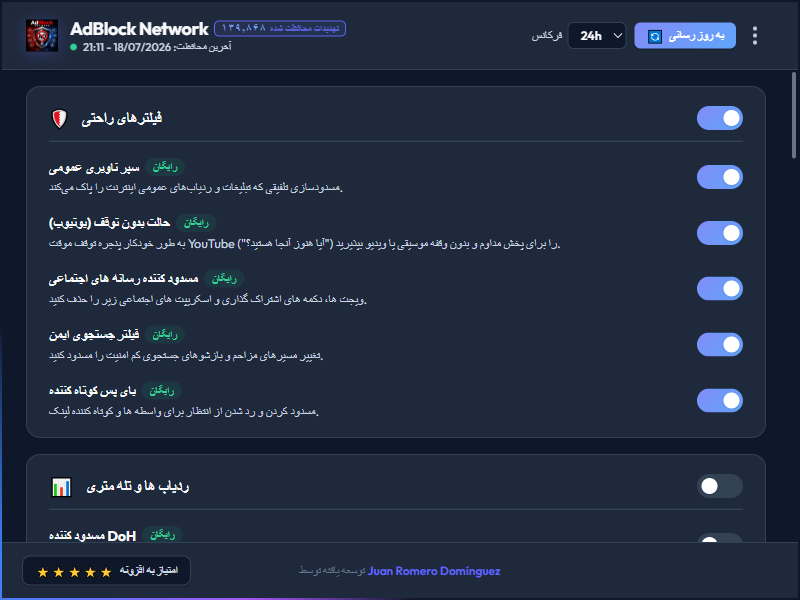Viewport: 800px width, 600px height.
Task: Rate with the second star
Action: click(x=59, y=572)
